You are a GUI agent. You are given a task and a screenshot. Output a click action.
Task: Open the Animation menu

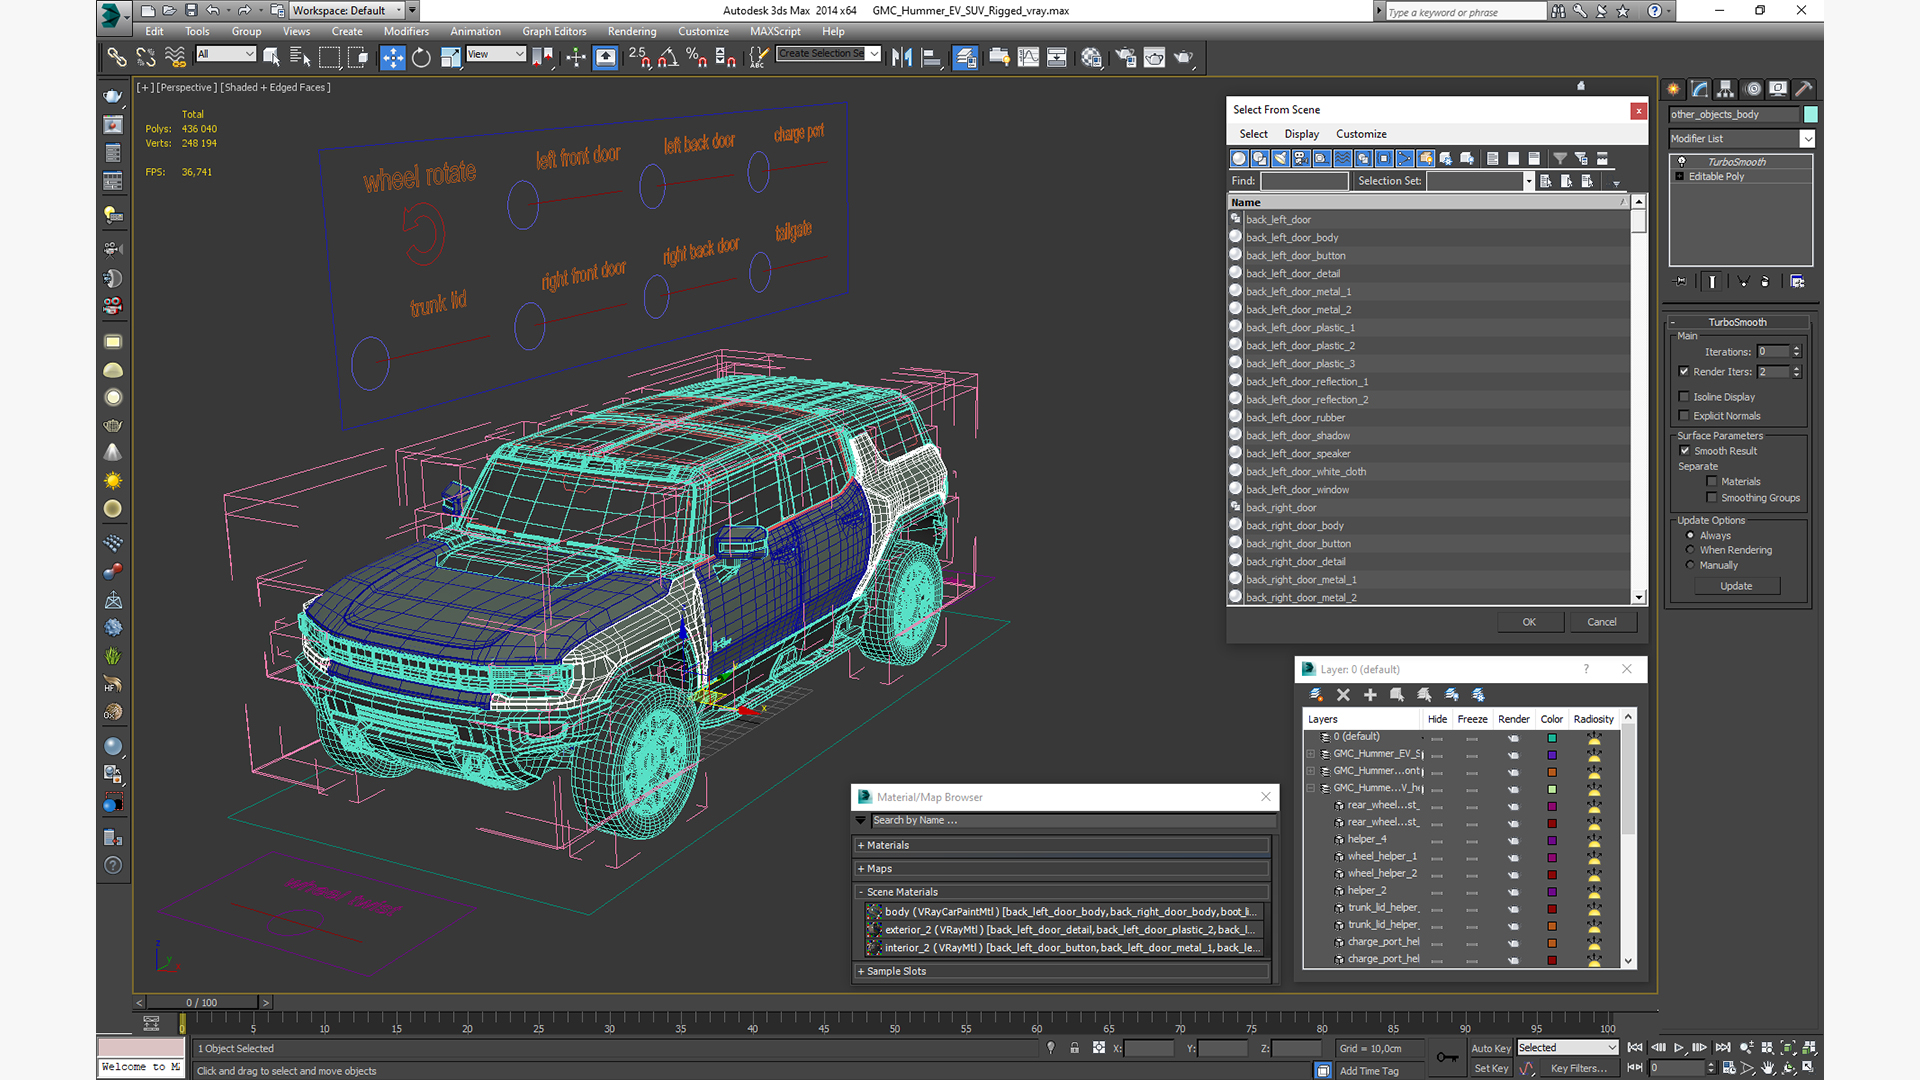tap(476, 31)
